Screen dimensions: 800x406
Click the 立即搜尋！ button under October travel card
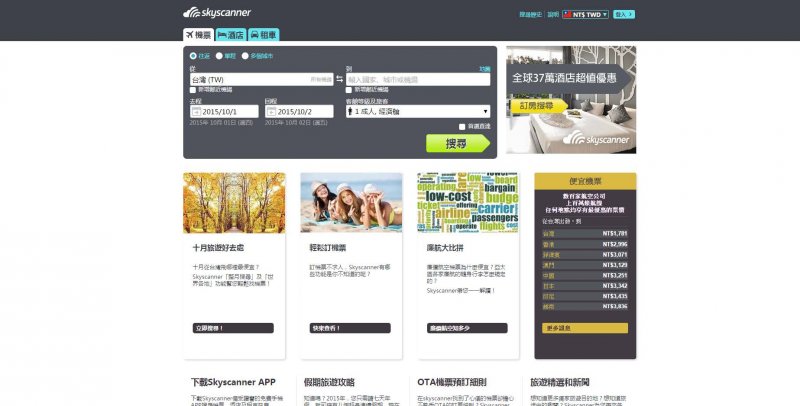[233, 328]
